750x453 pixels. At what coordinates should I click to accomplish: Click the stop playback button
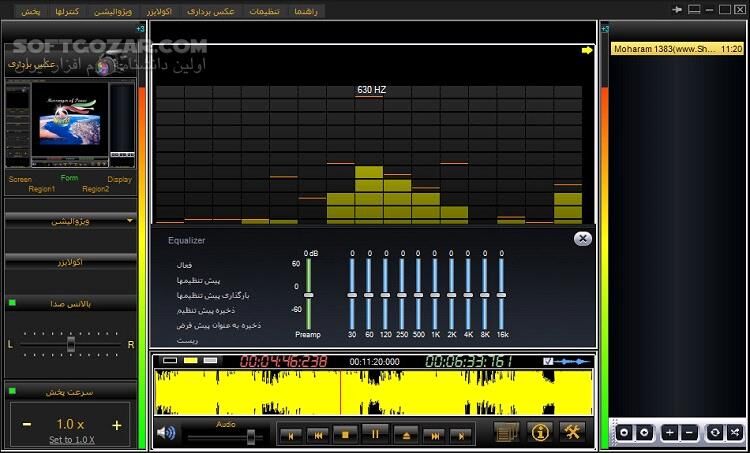(x=346, y=434)
